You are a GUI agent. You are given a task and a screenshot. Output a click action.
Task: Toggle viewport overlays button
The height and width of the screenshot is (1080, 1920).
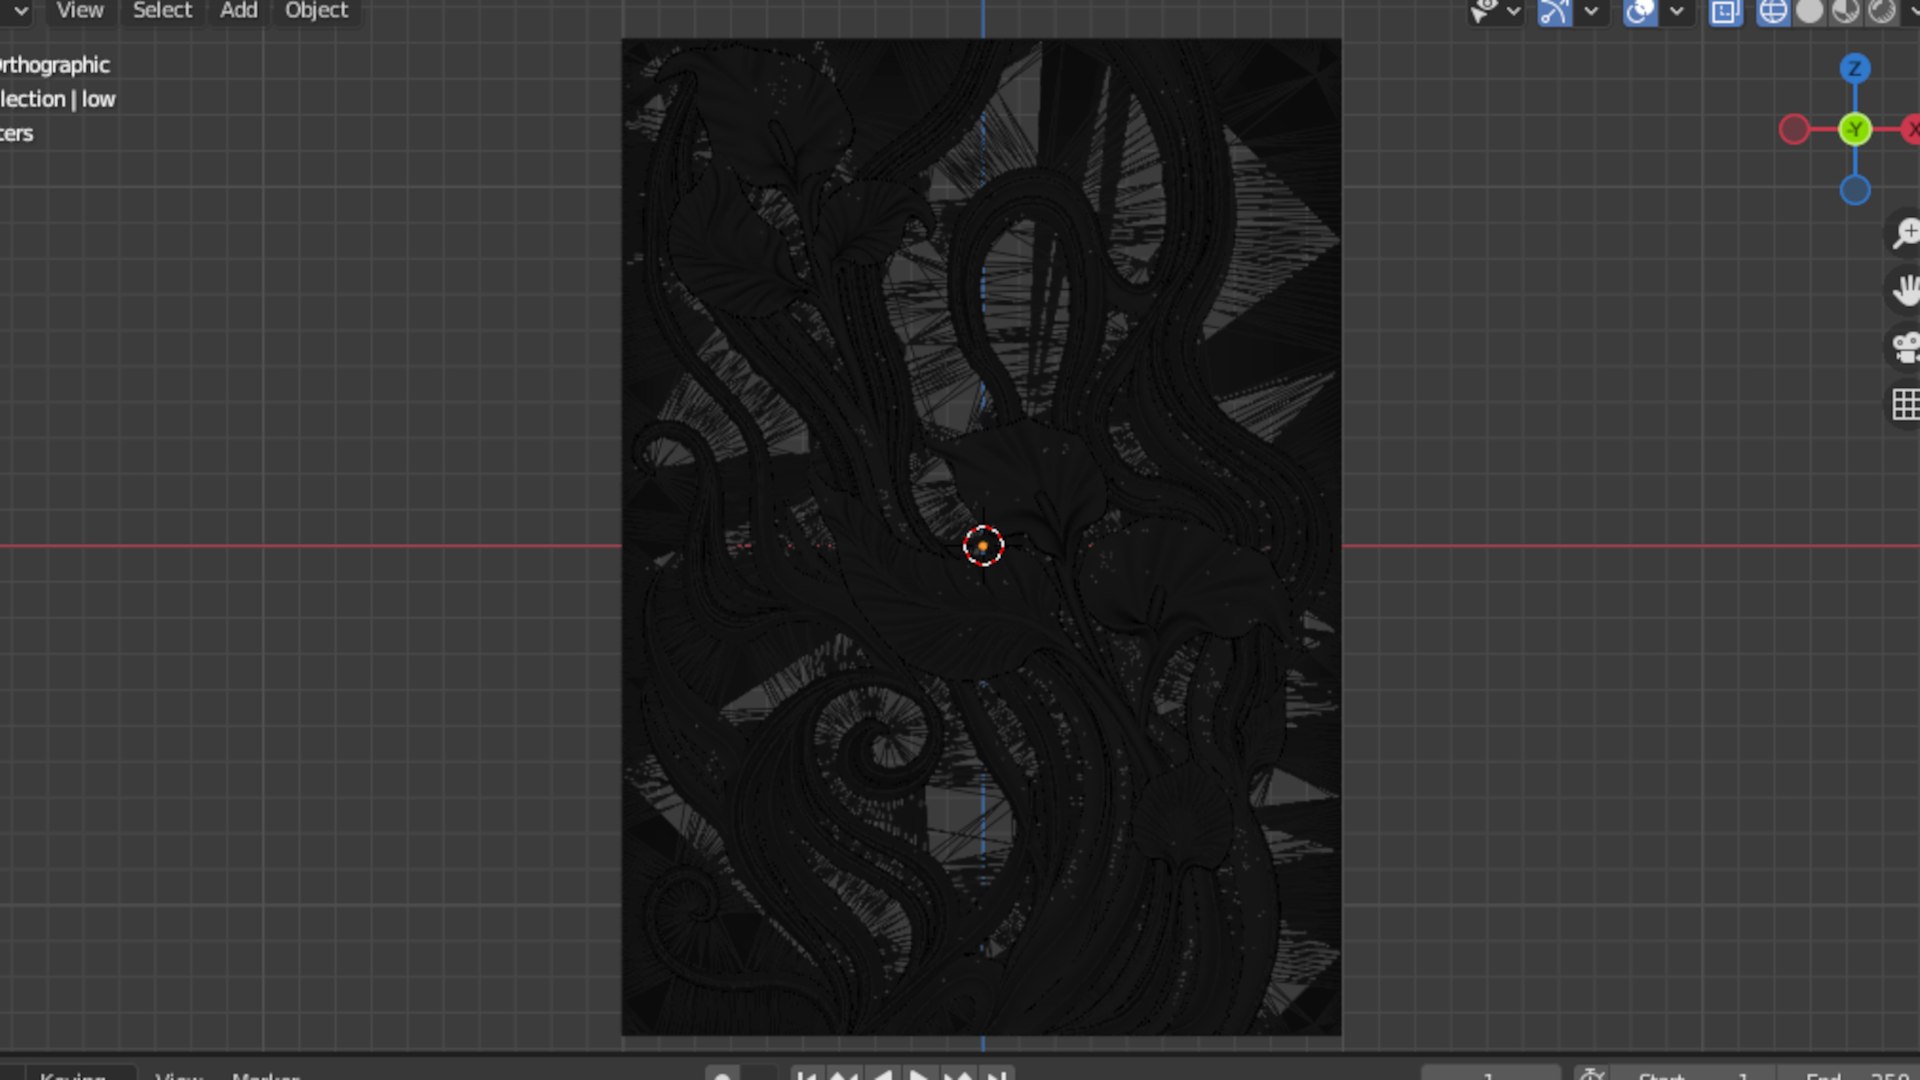point(1640,12)
